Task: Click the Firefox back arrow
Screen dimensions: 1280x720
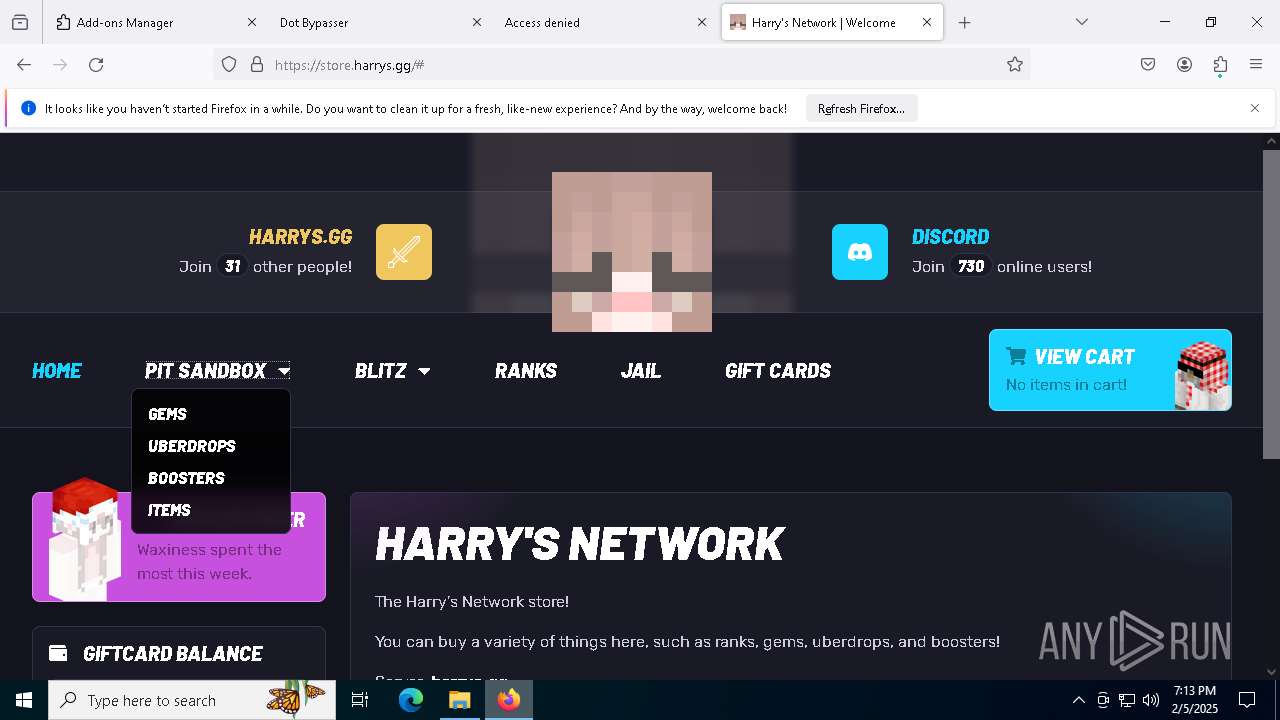Action: coord(24,64)
